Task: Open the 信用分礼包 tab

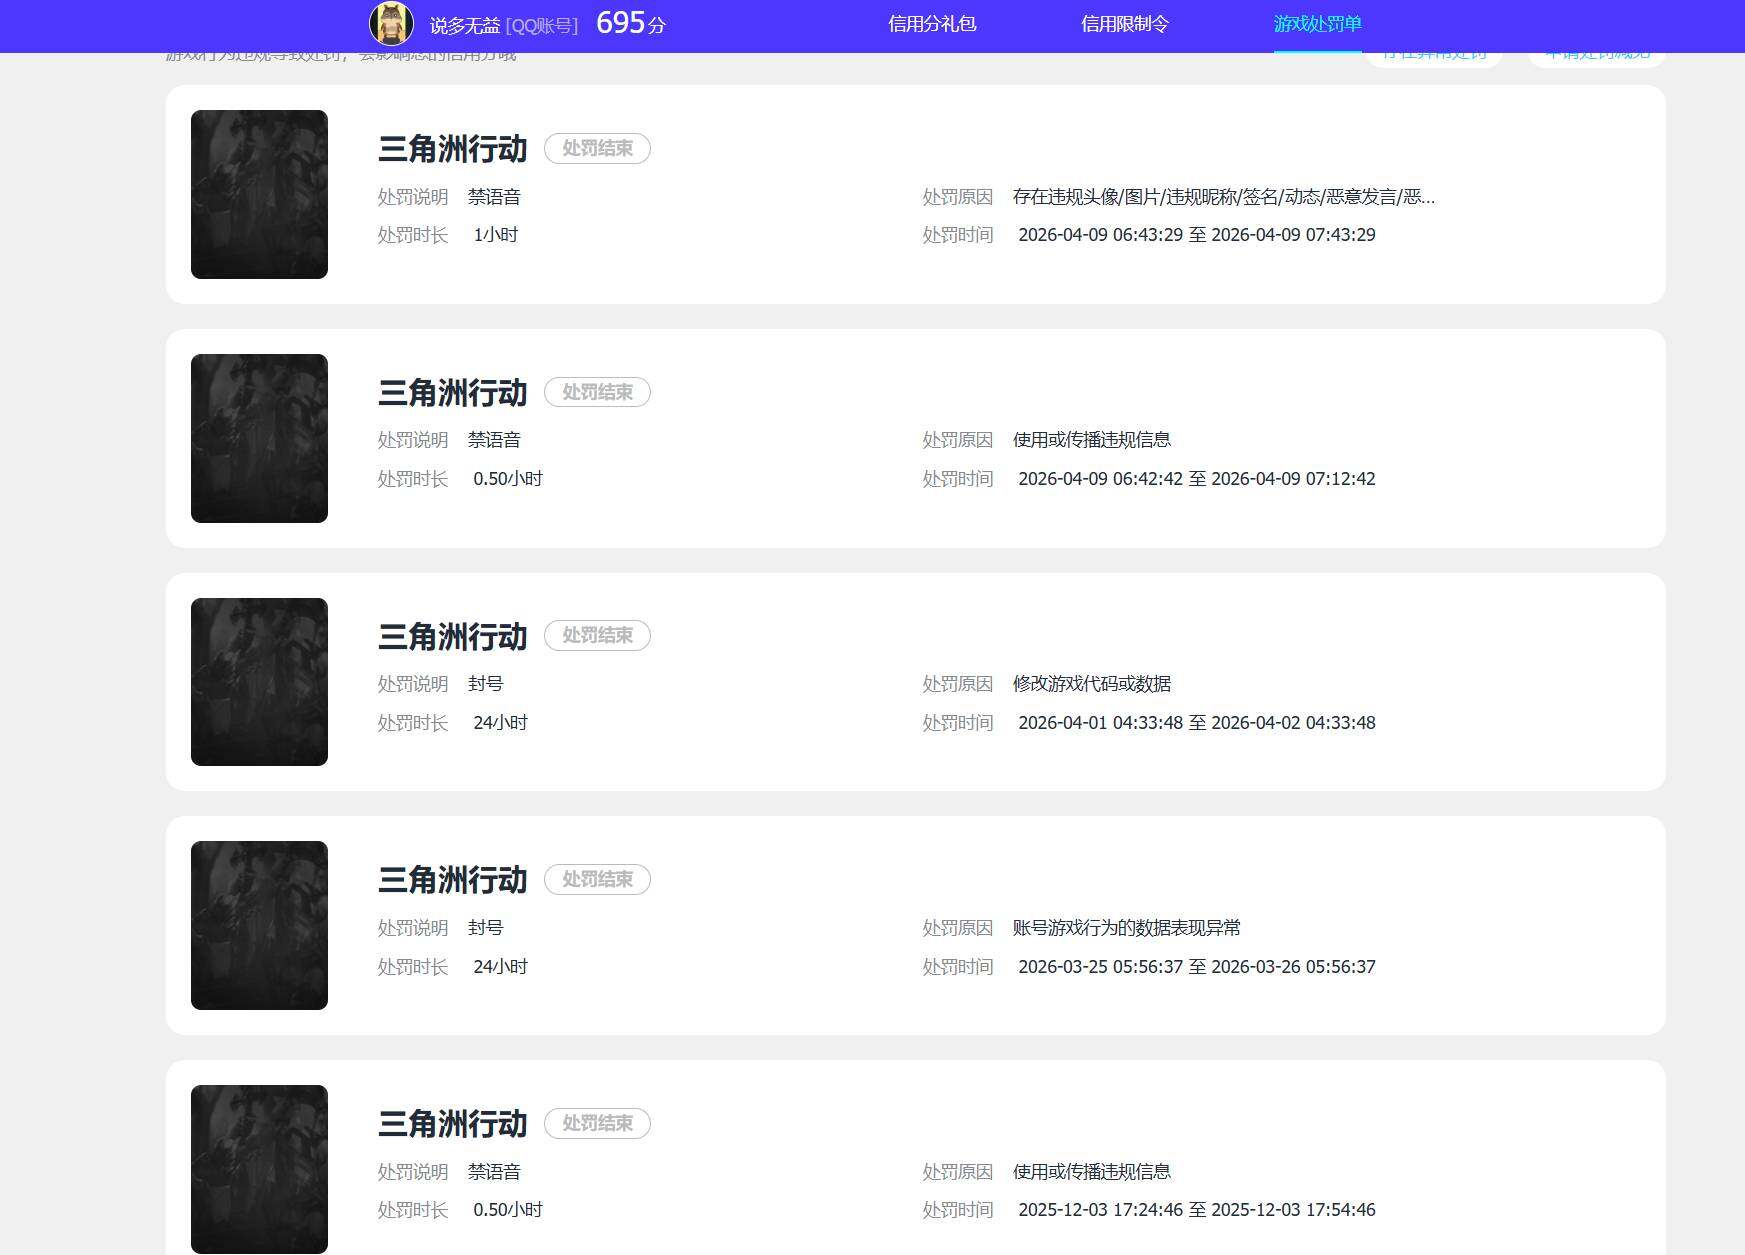Action: (x=932, y=24)
